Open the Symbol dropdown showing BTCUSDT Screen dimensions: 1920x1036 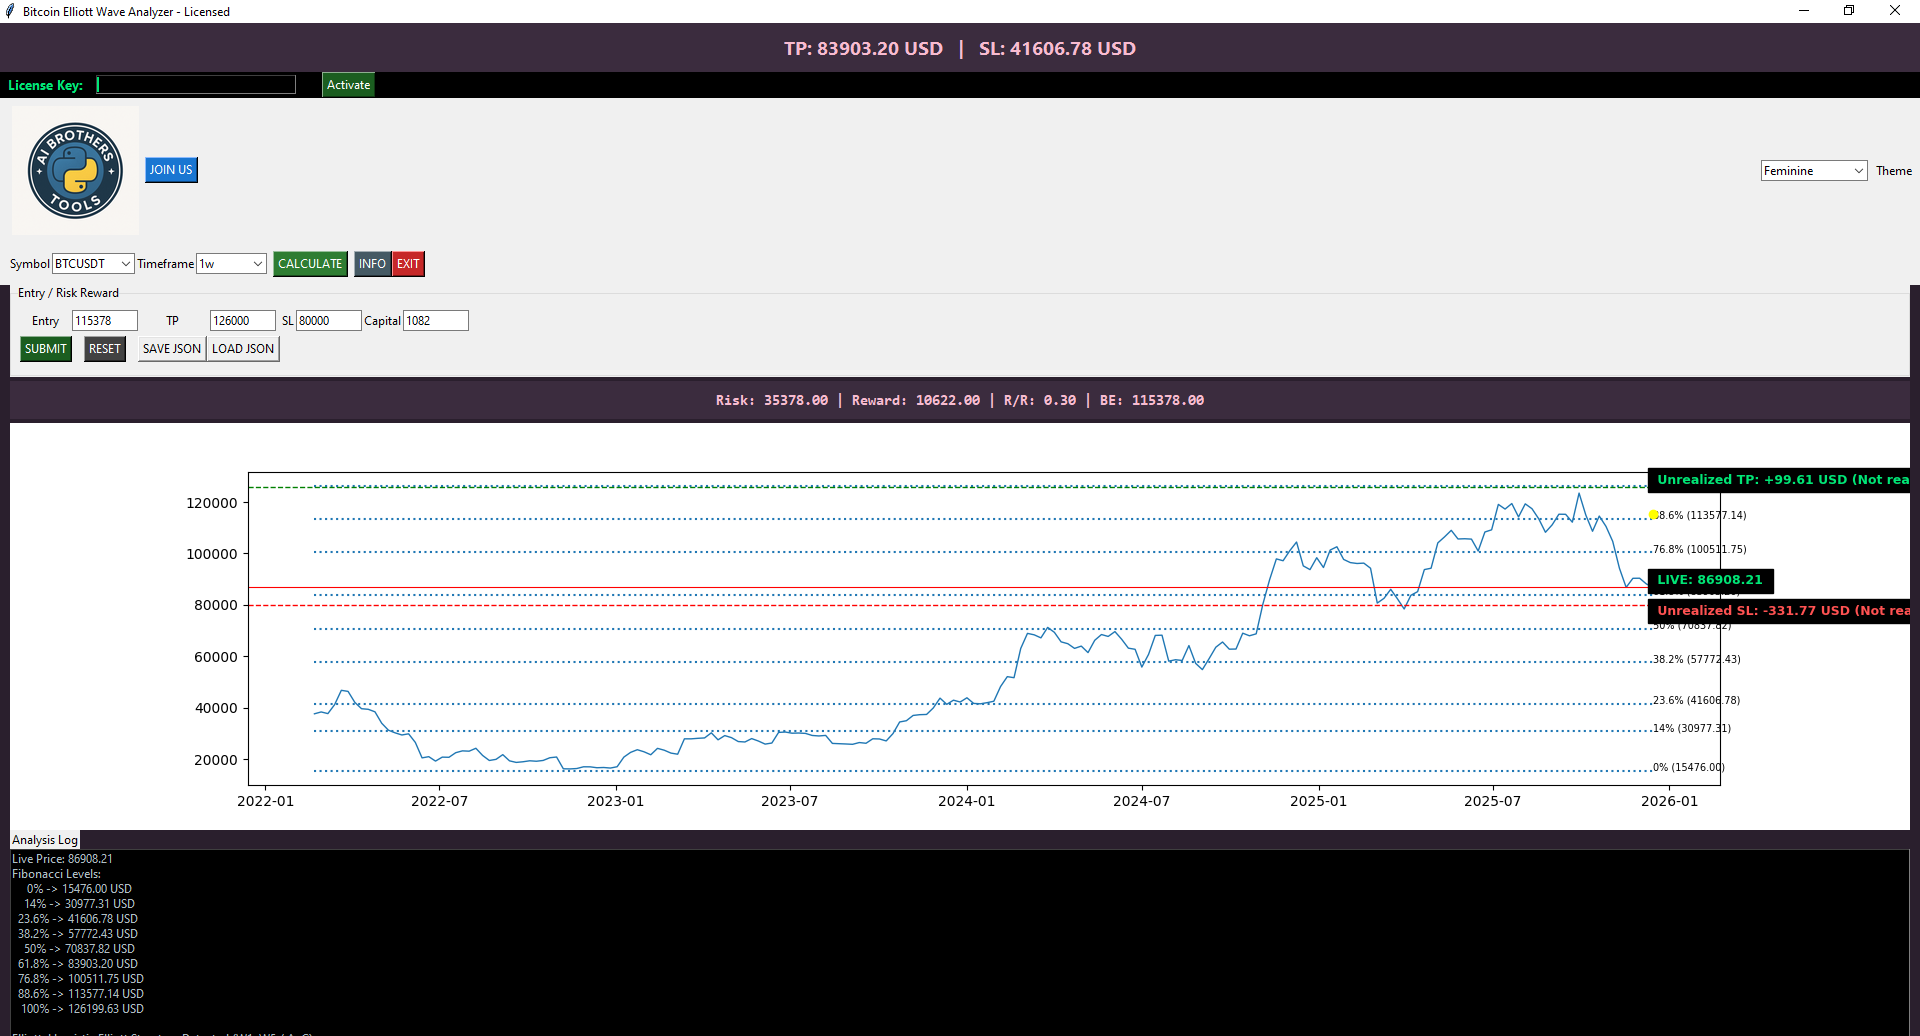click(91, 263)
